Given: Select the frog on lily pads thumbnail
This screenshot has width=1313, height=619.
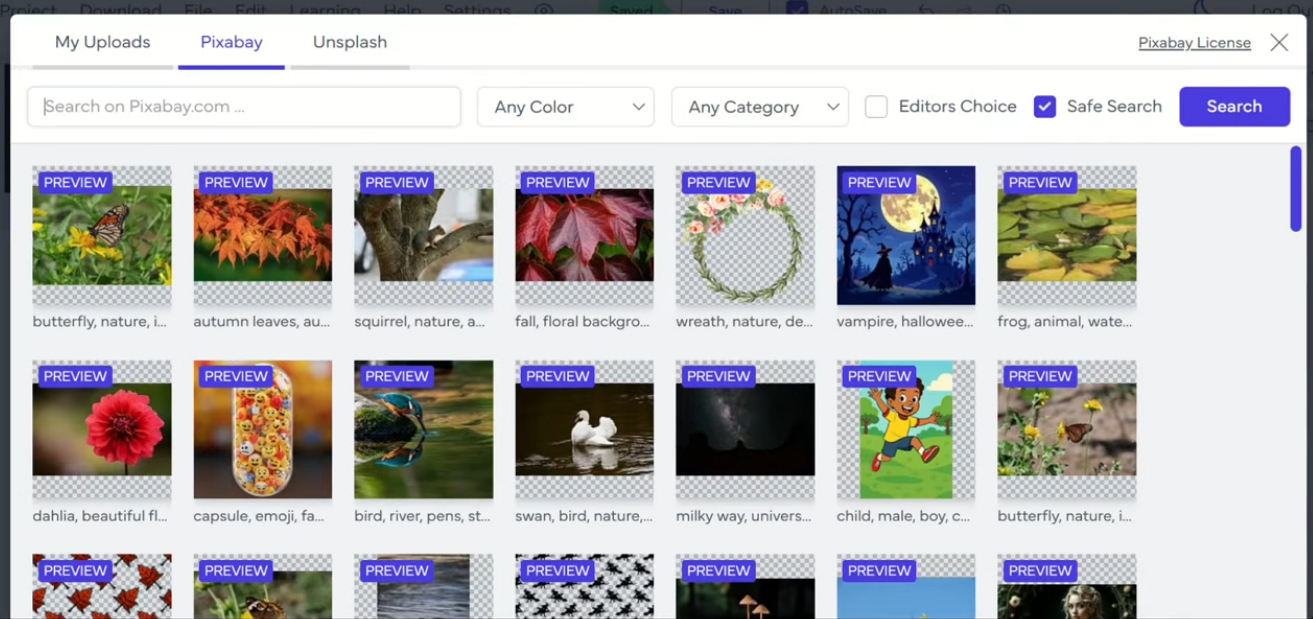Looking at the screenshot, I should 1067,235.
